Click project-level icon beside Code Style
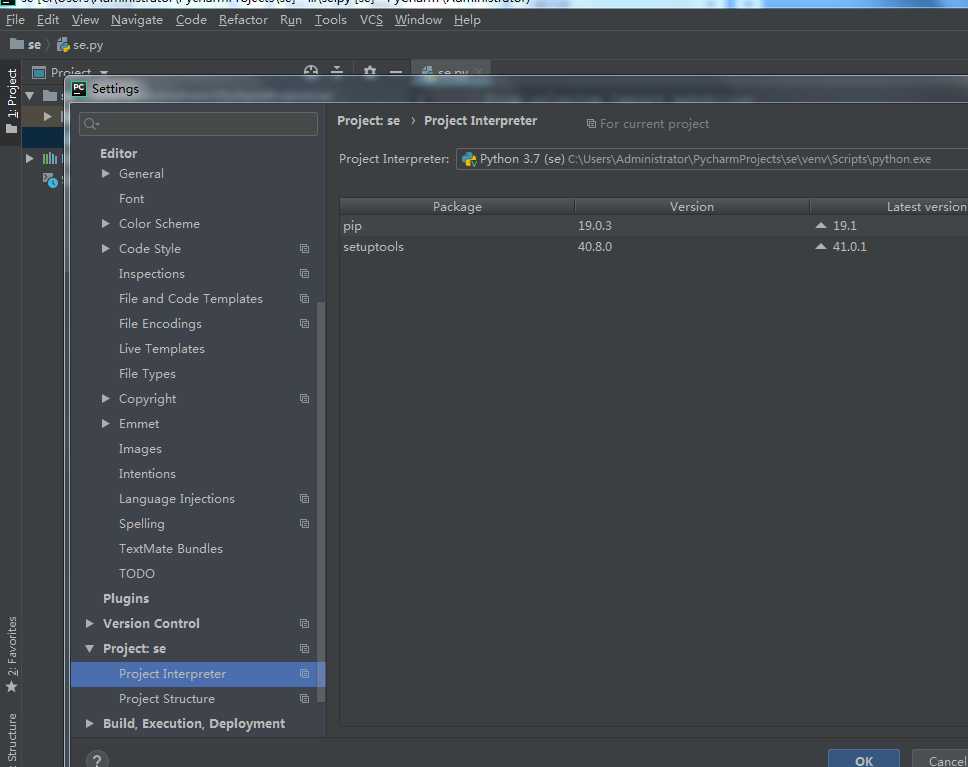Image resolution: width=968 pixels, height=767 pixels. click(304, 248)
